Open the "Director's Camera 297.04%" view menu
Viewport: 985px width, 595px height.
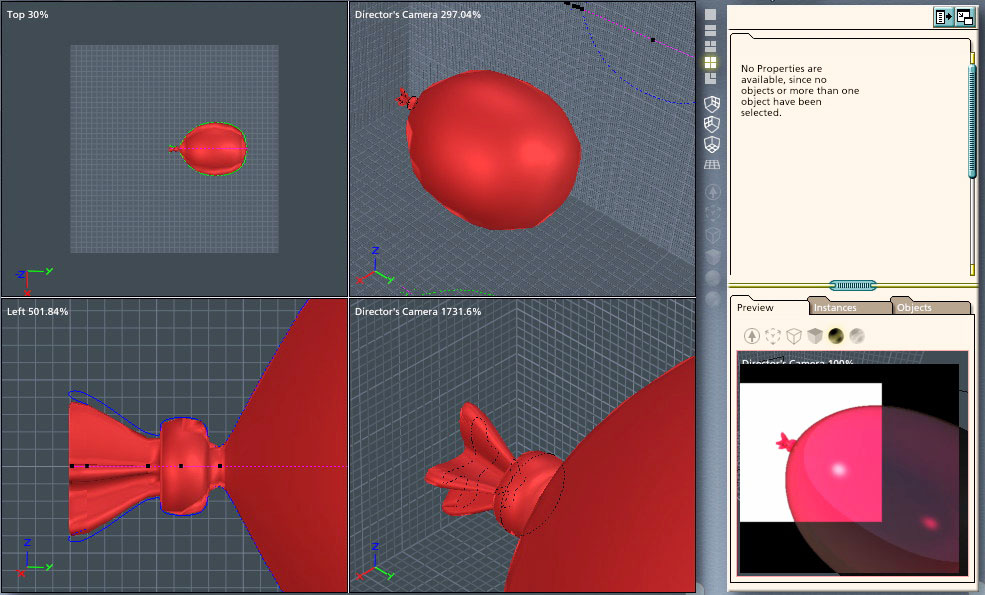[x=417, y=14]
